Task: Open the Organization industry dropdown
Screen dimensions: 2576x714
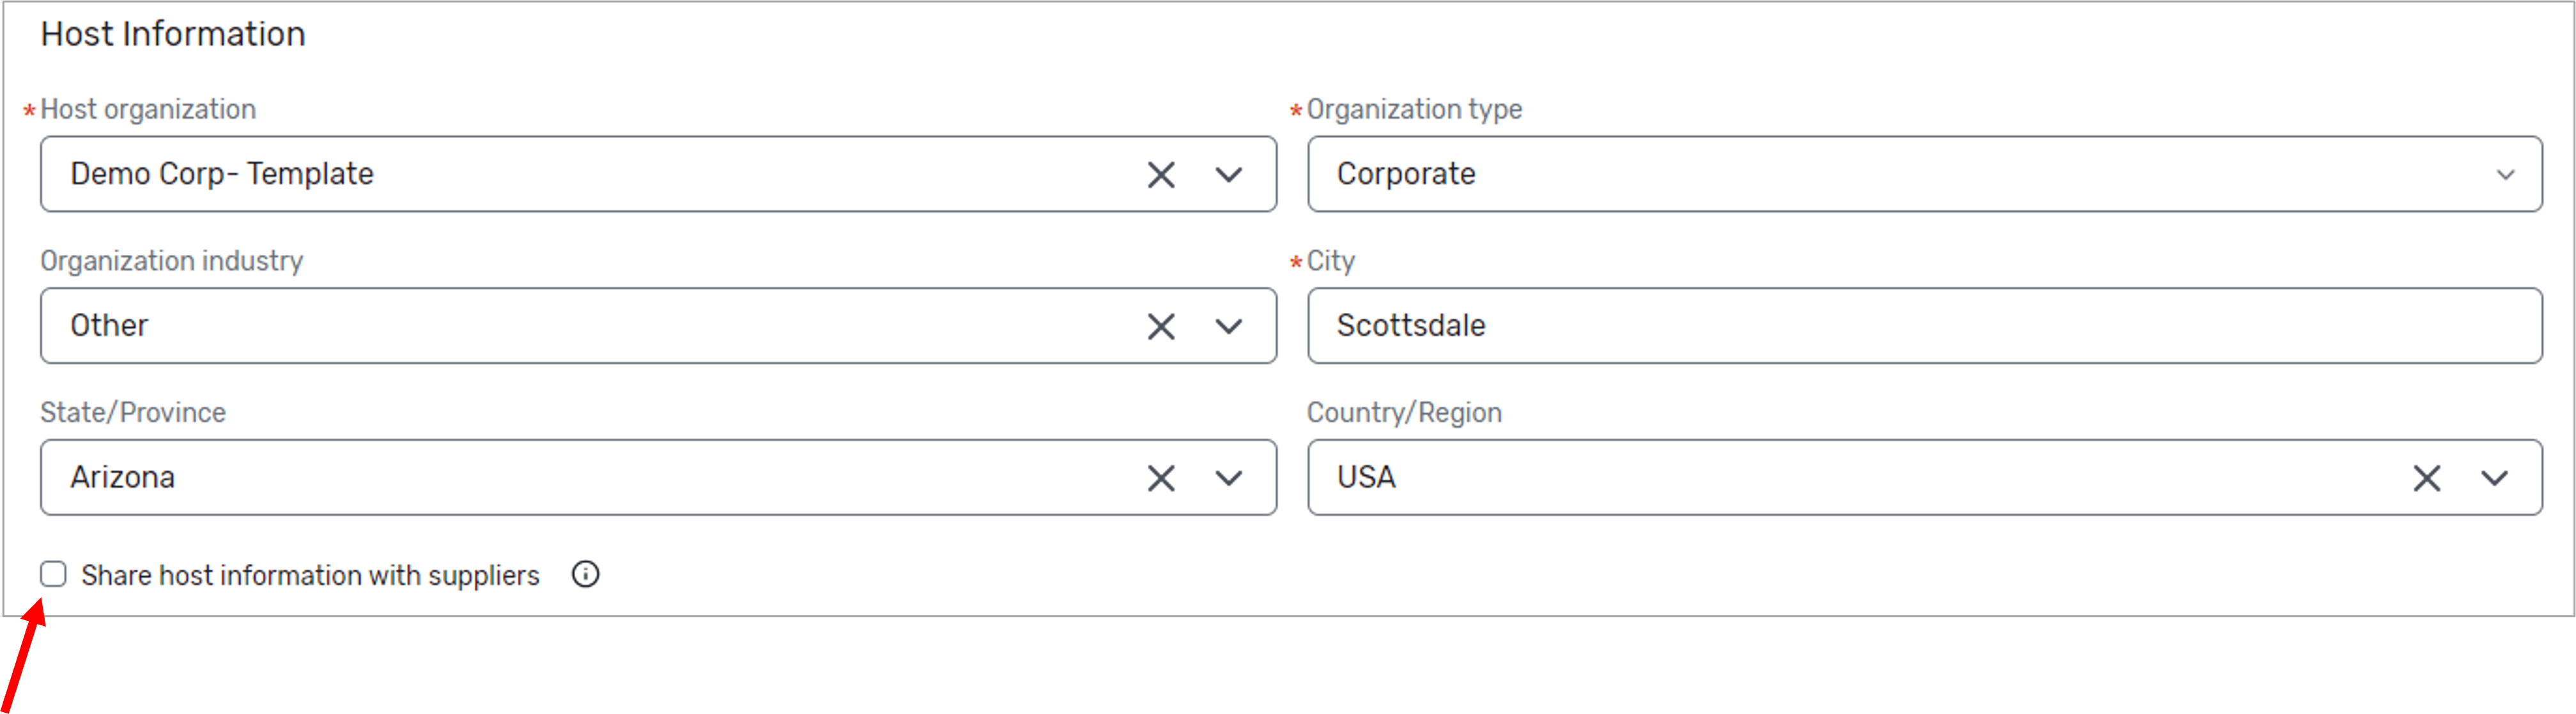Action: 1228,325
